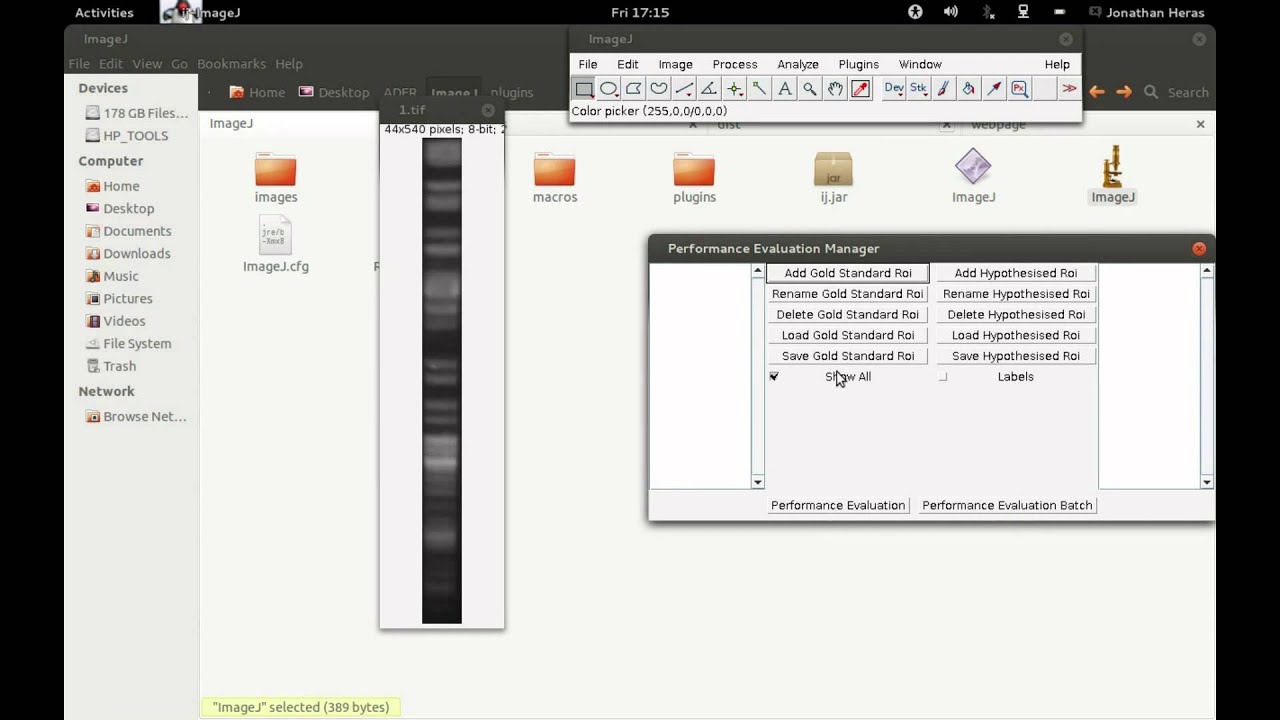
Task: Click Load Hypothesised Roi button
Action: (1016, 335)
